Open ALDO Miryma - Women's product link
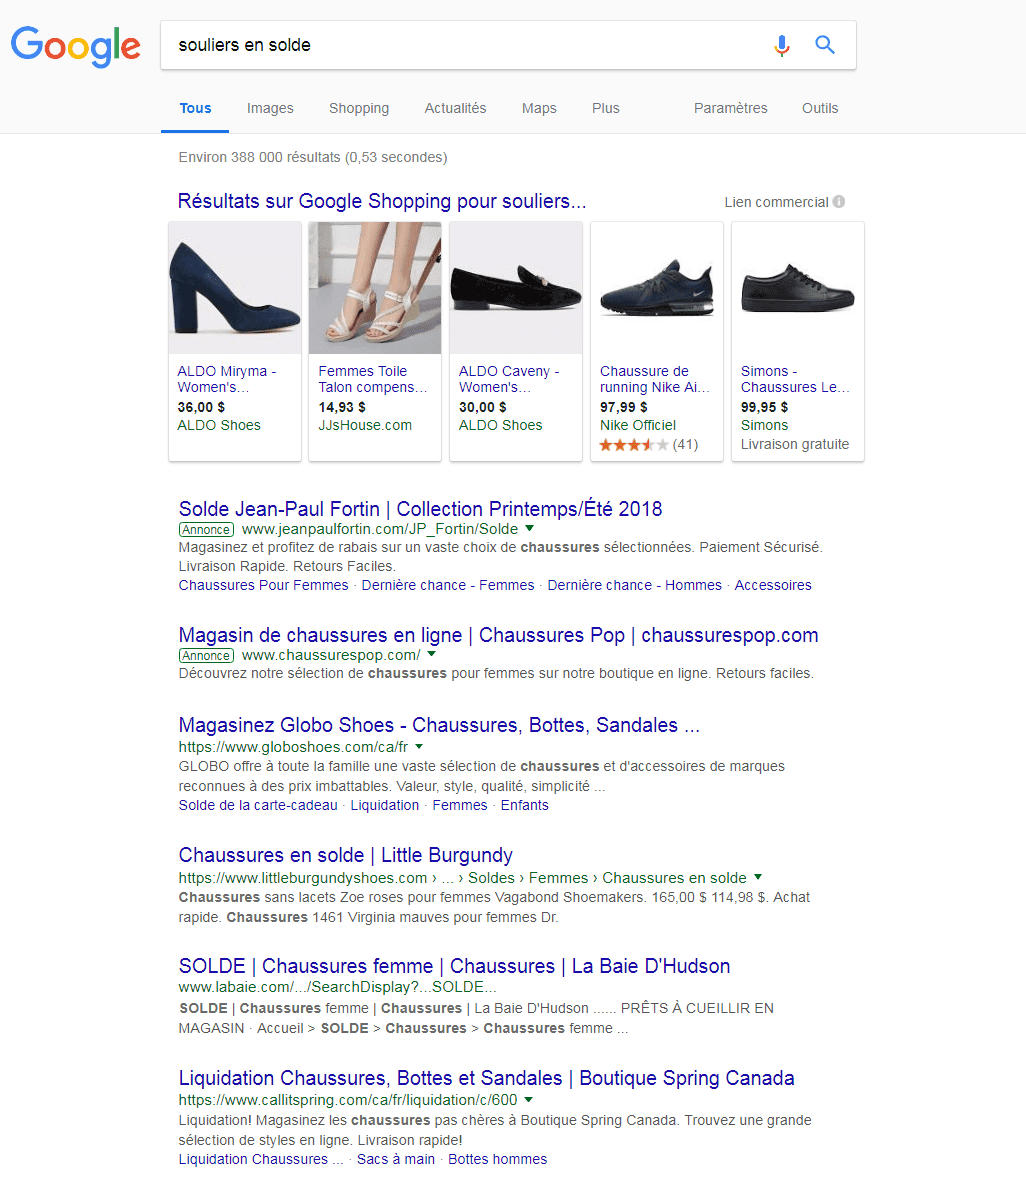The height and width of the screenshot is (1194, 1026). coord(226,379)
